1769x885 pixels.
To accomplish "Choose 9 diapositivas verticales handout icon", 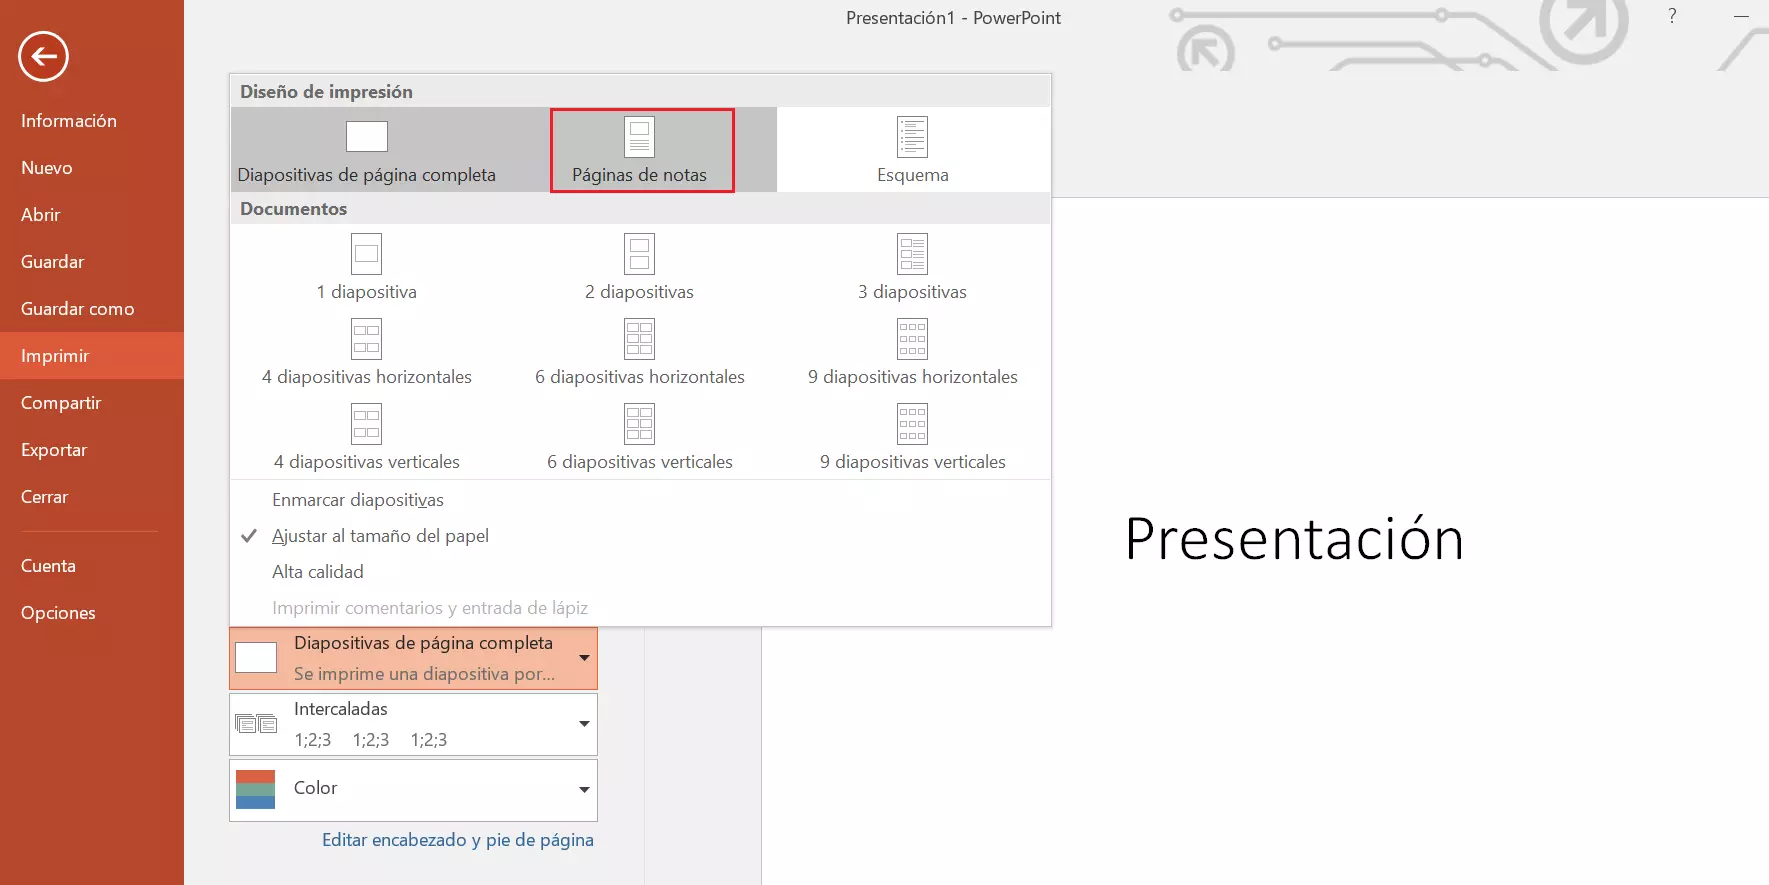I will (912, 425).
